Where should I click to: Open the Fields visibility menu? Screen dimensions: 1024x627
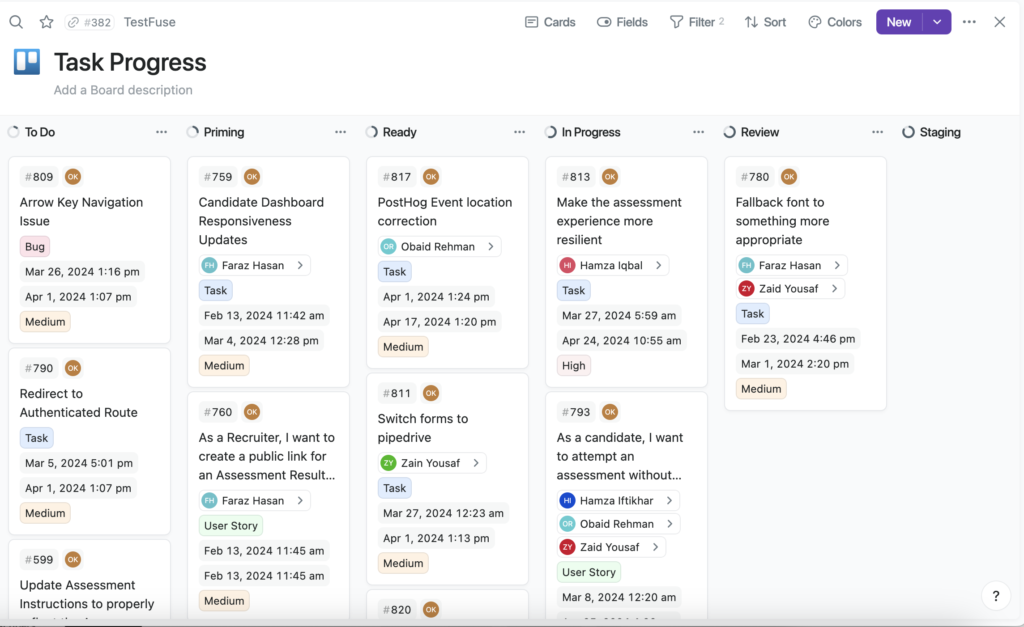click(x=622, y=22)
